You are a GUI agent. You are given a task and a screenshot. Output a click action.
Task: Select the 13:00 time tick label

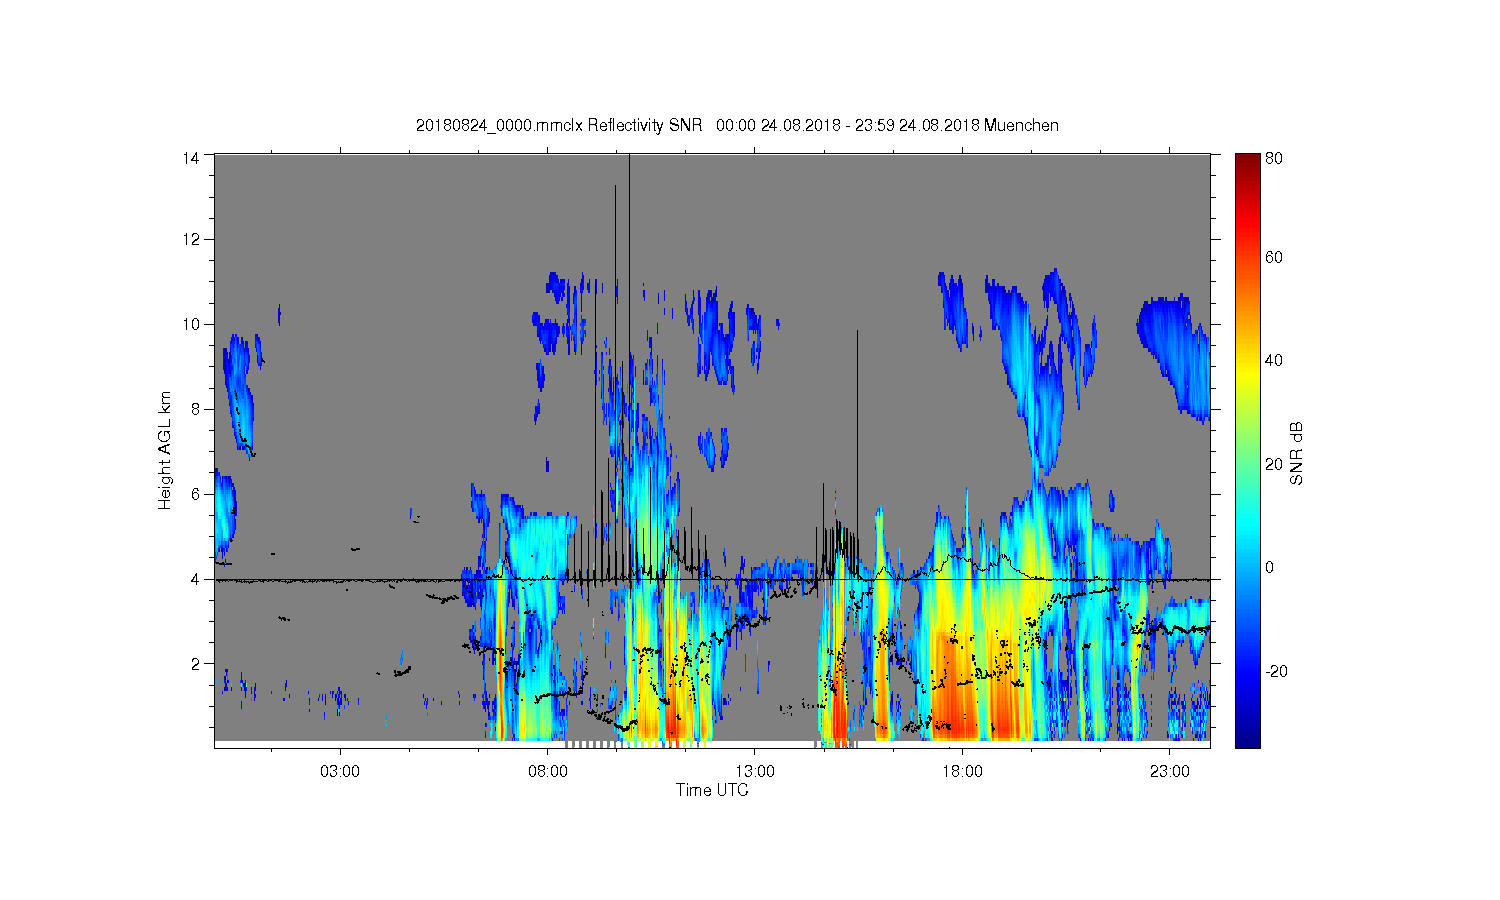point(755,772)
